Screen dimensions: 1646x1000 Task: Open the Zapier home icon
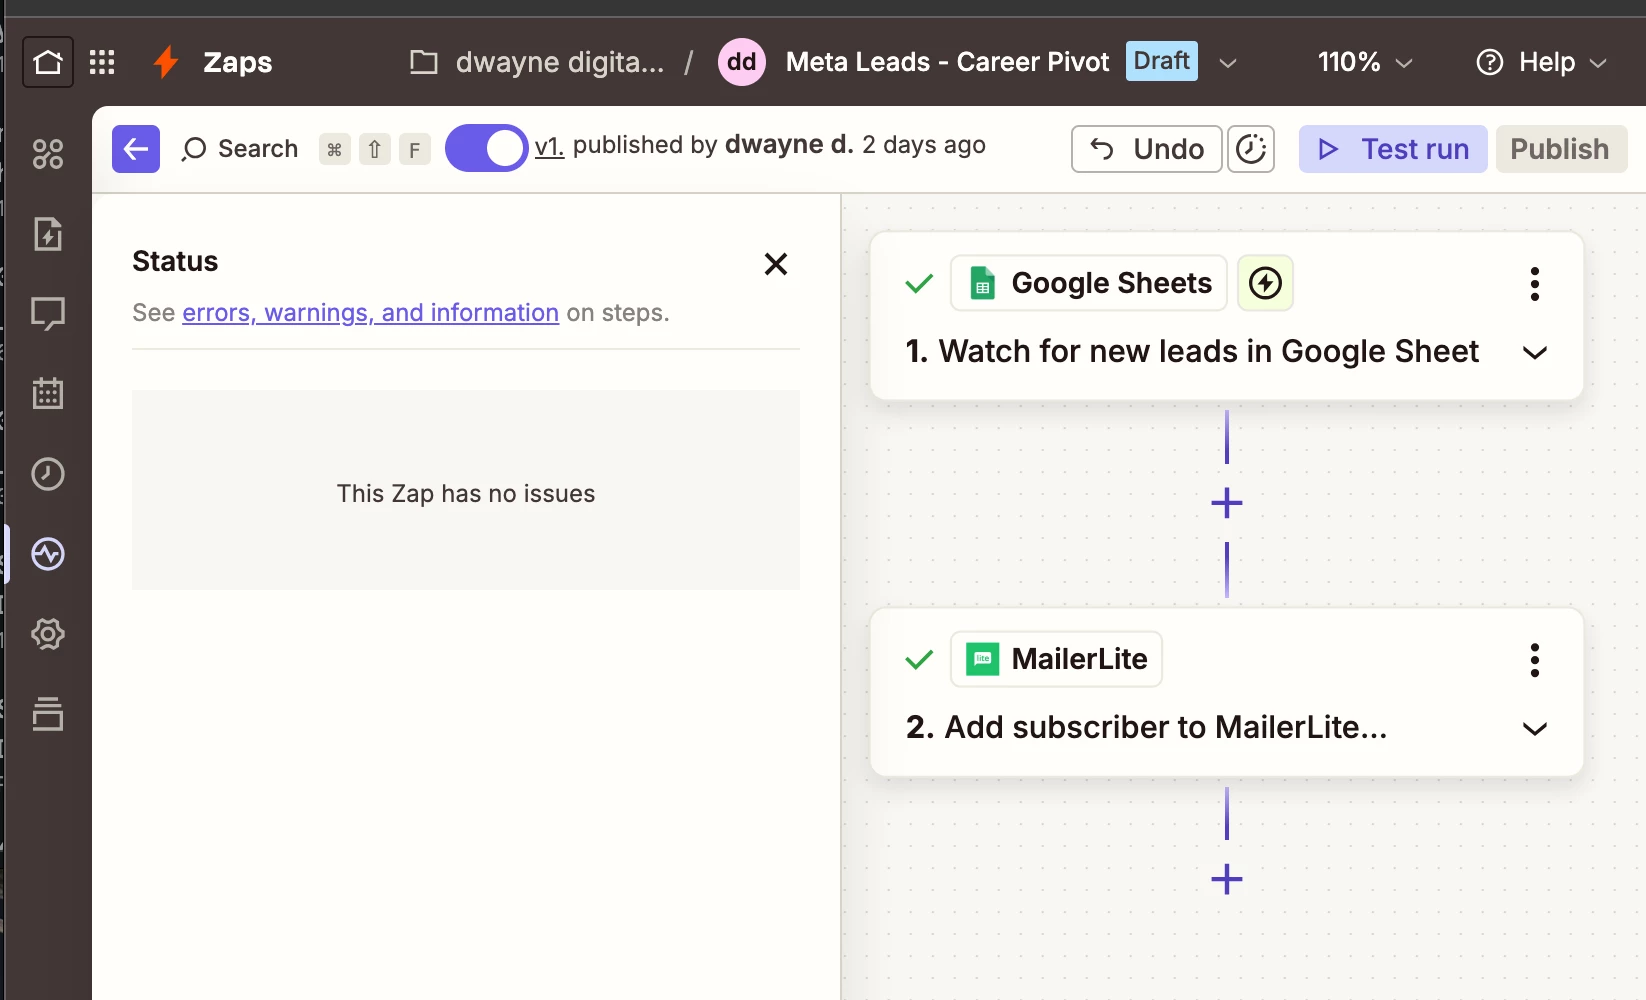48,62
